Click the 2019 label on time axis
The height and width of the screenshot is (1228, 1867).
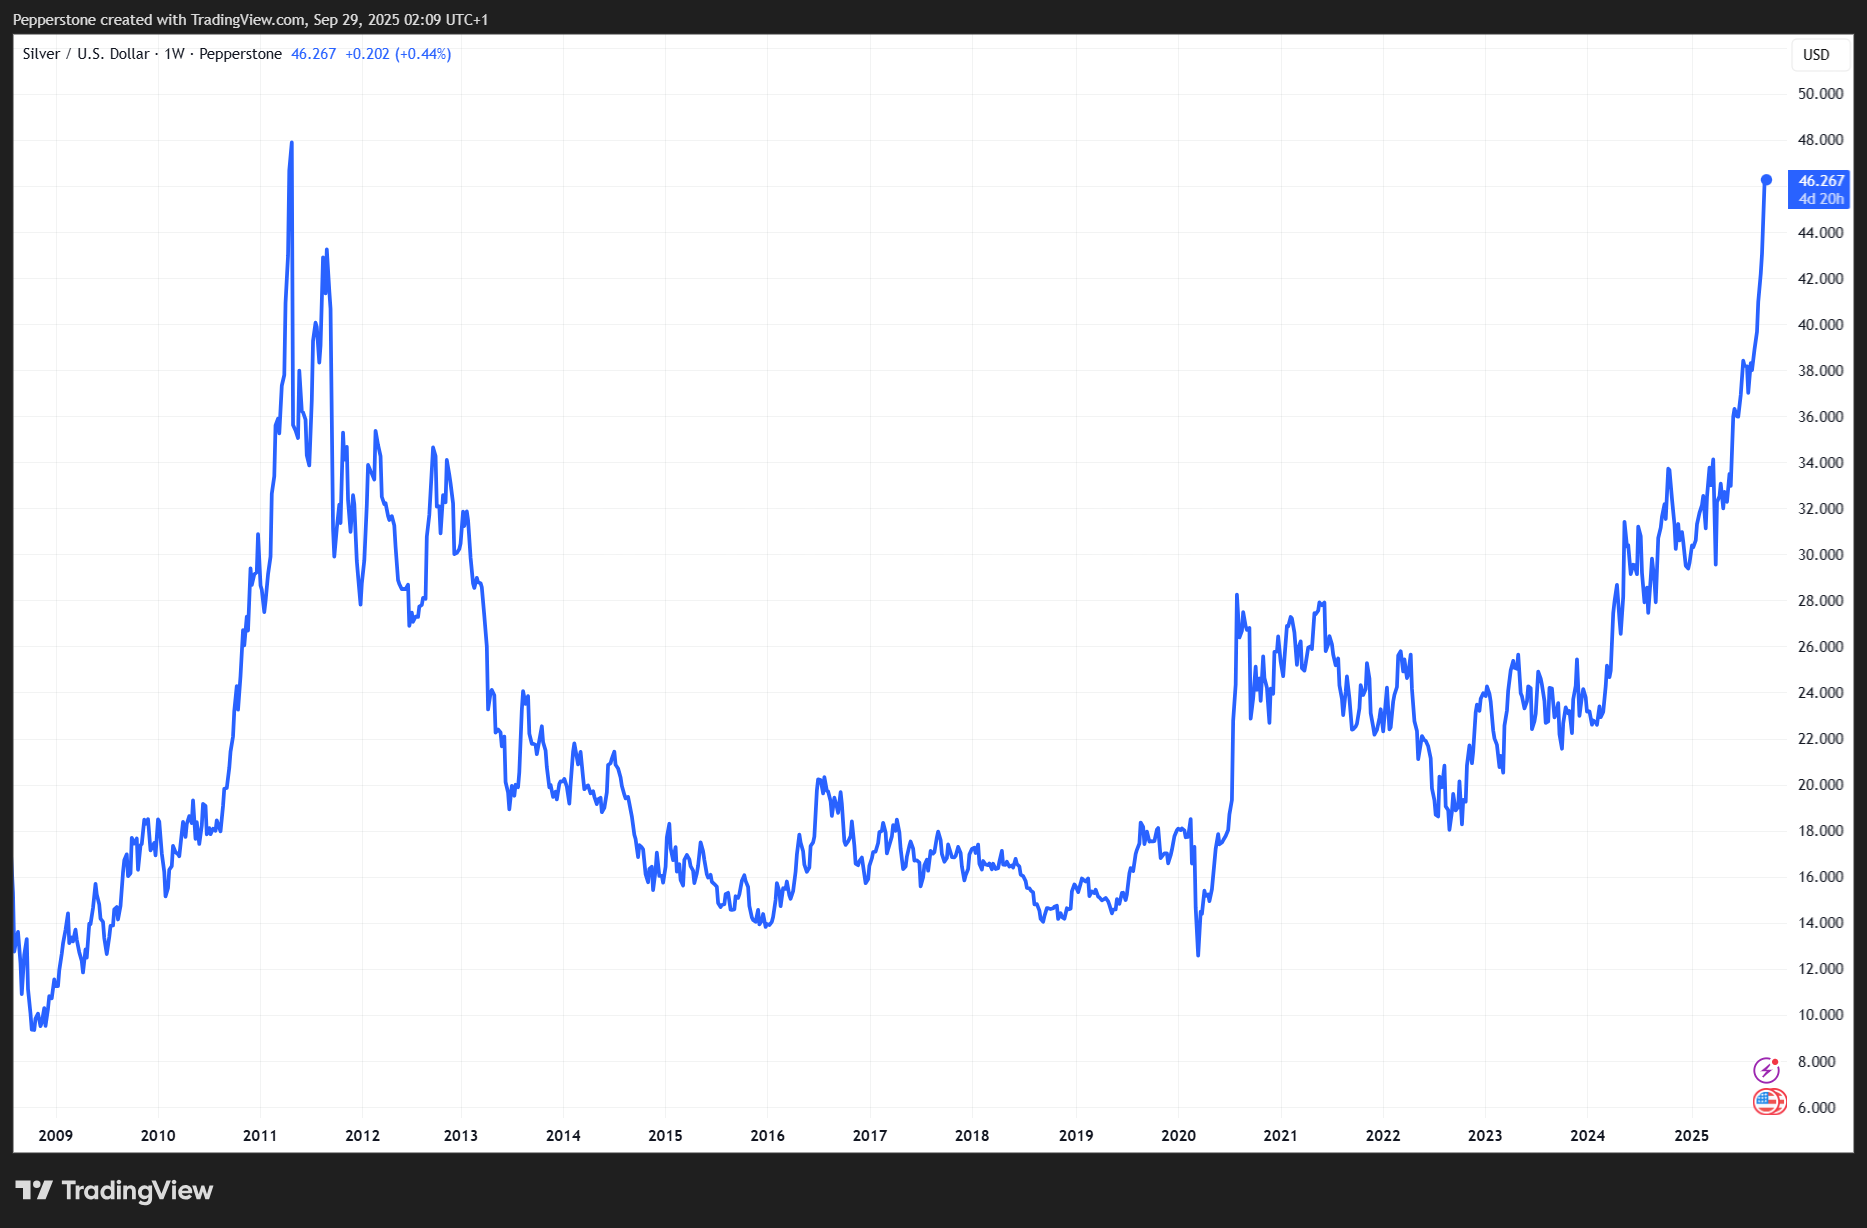[x=1076, y=1135]
